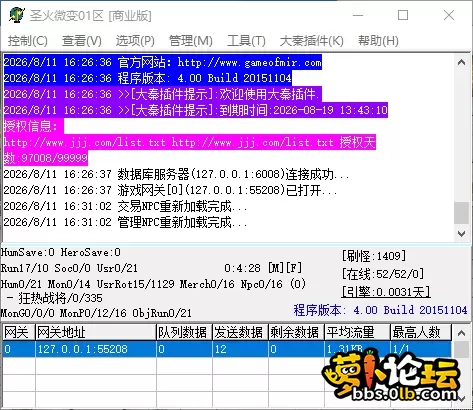Screen dimensions: 473x410
Task: Click the 剩余数据 column header
Action: (x=296, y=332)
